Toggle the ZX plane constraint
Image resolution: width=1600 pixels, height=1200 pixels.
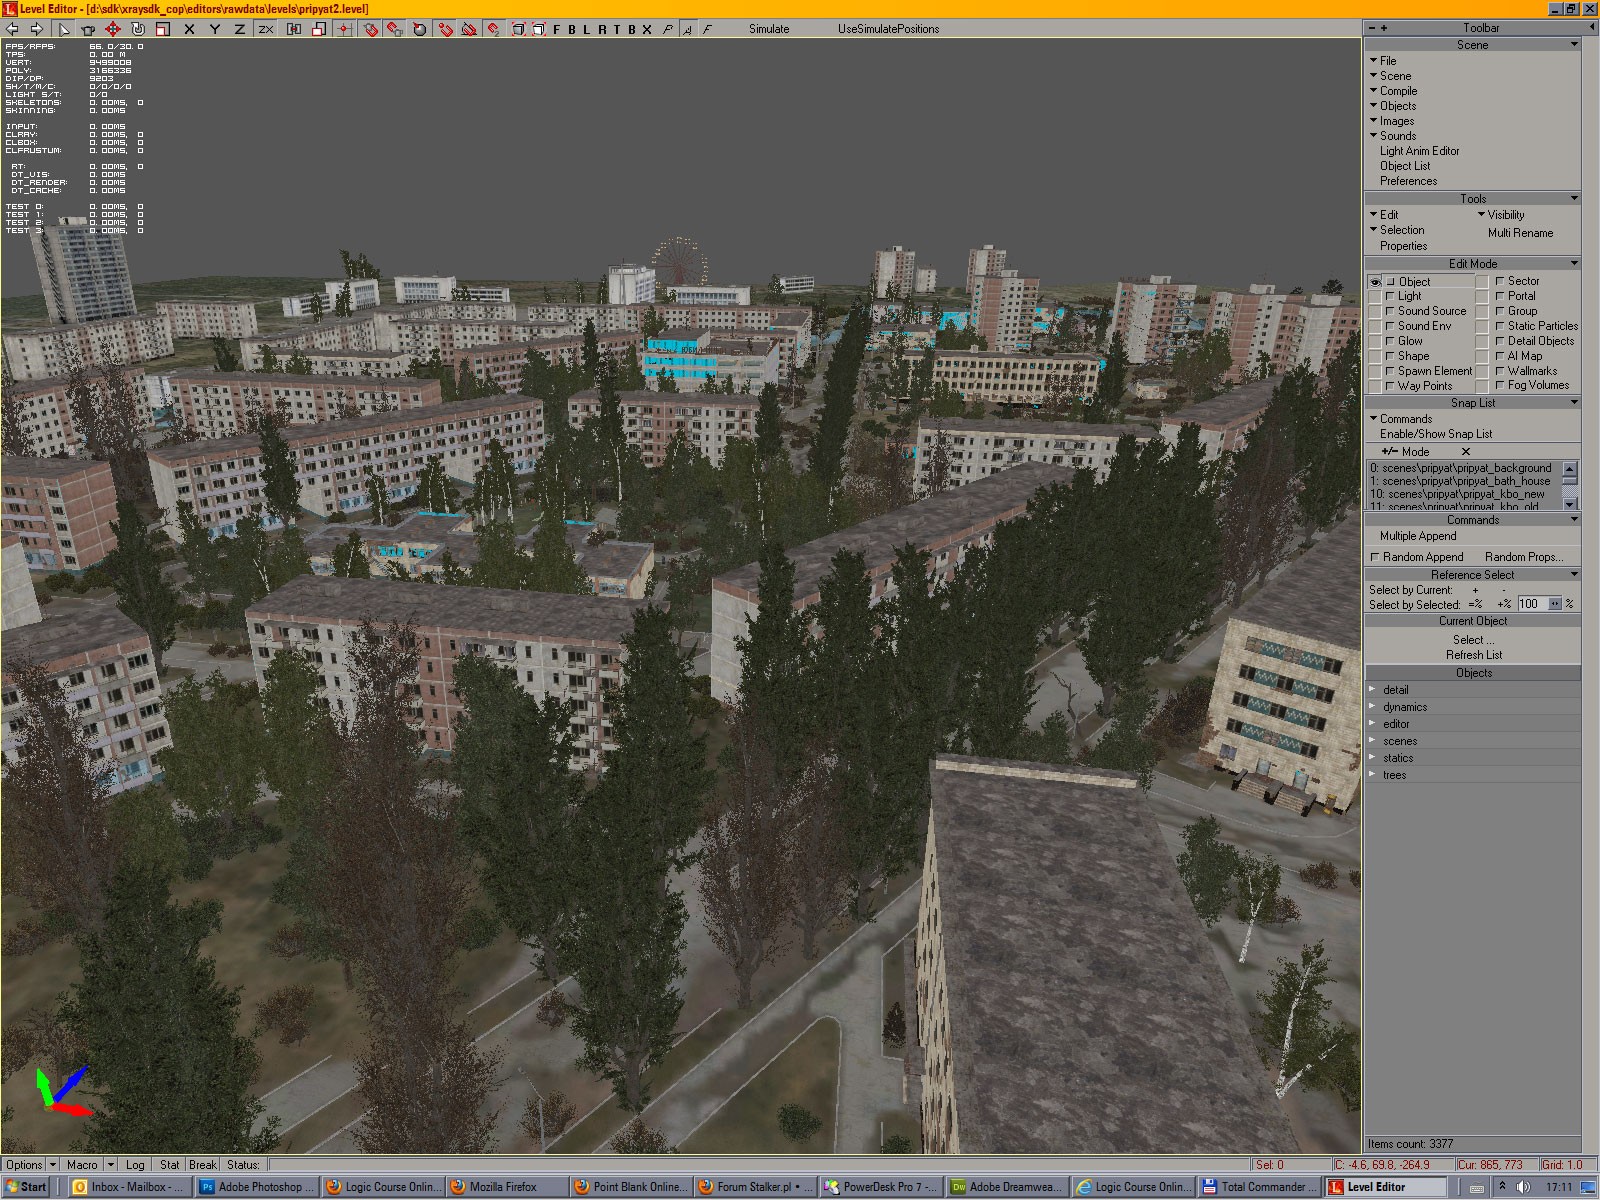click(x=266, y=29)
